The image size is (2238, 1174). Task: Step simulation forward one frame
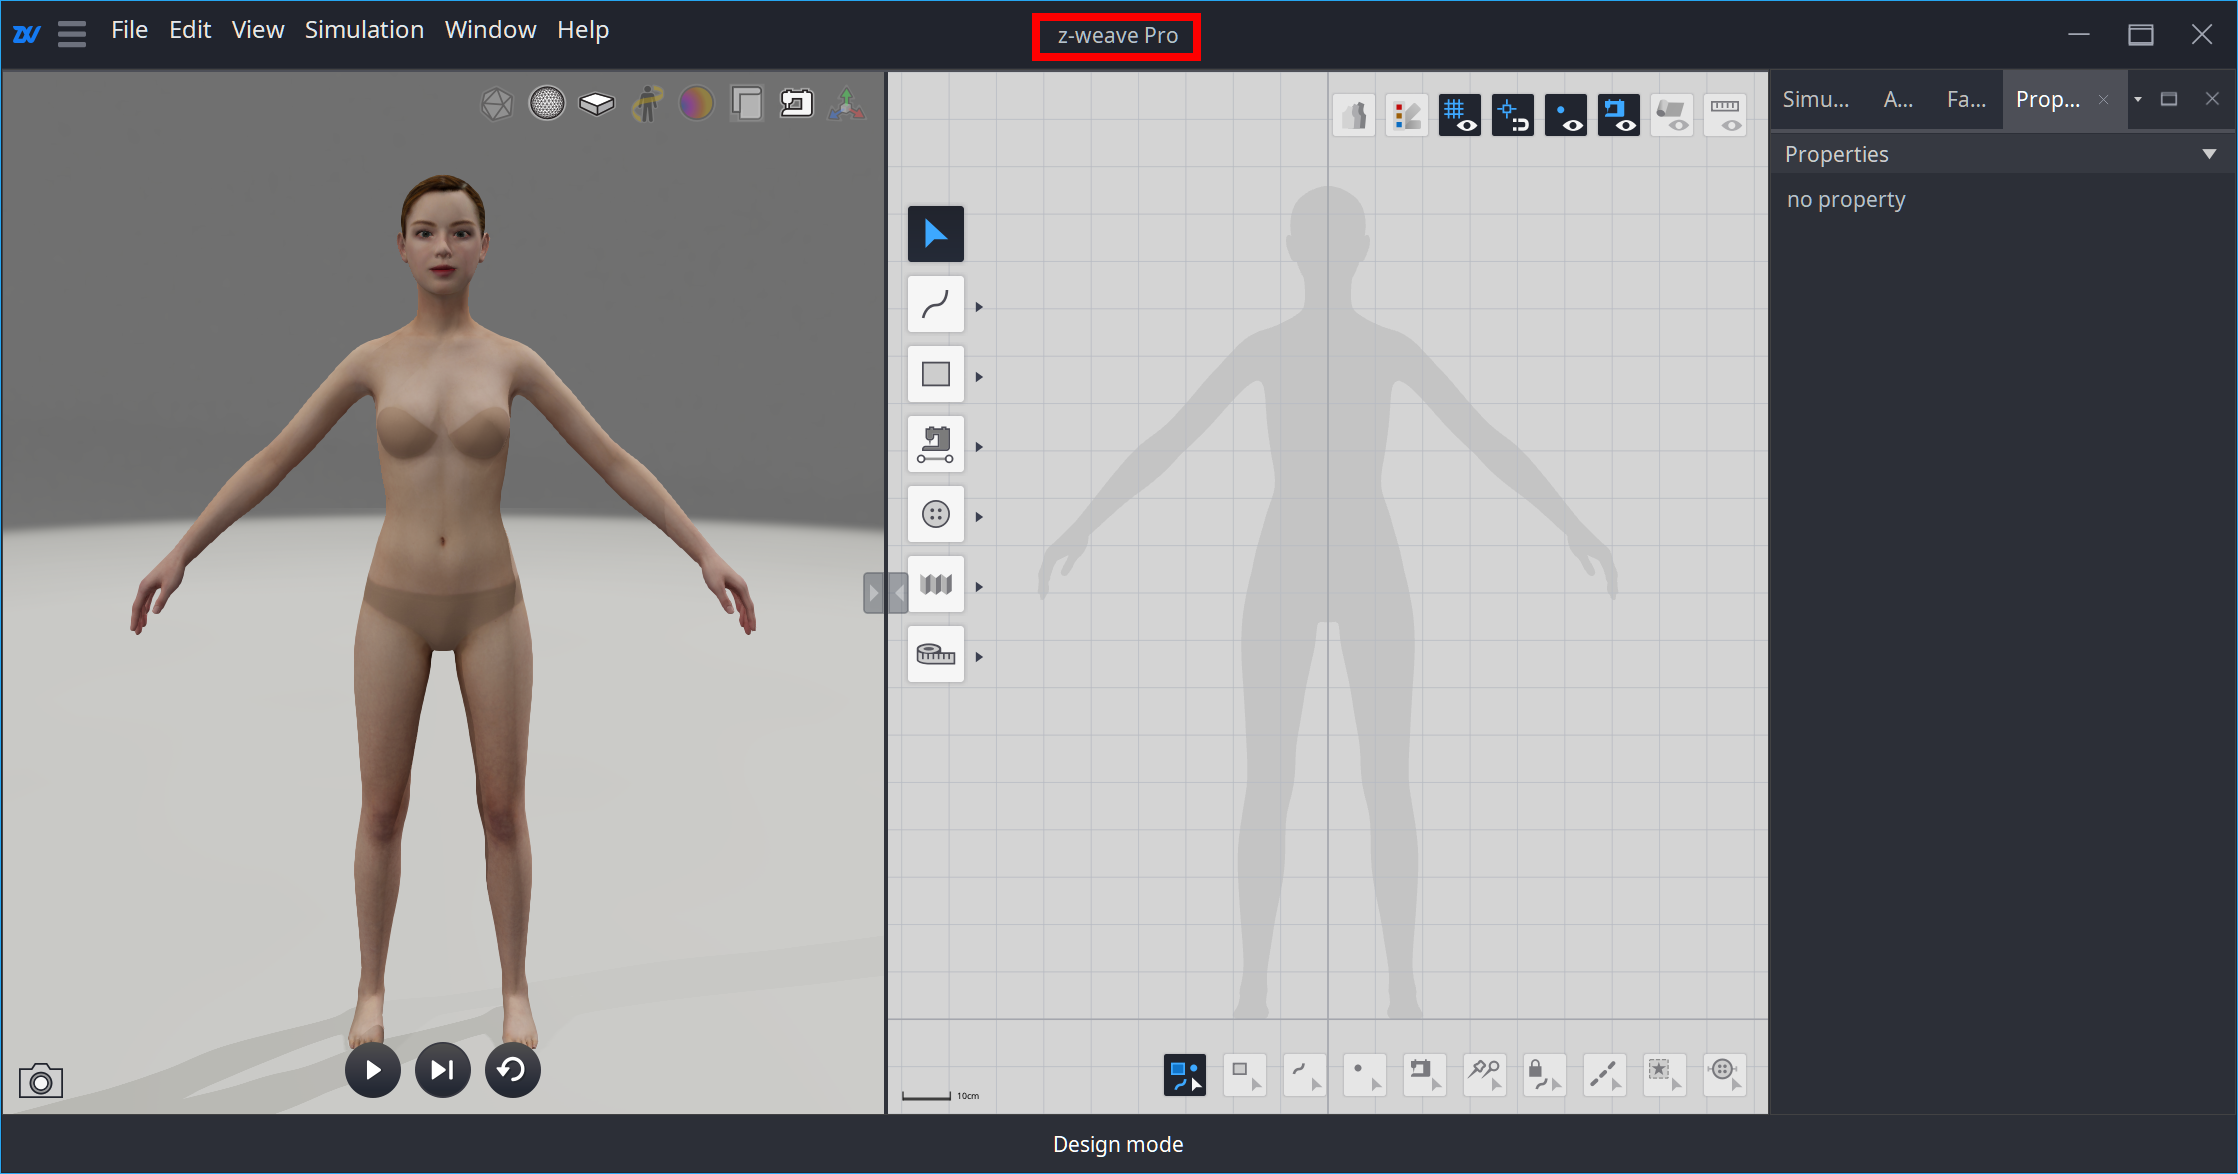click(443, 1070)
